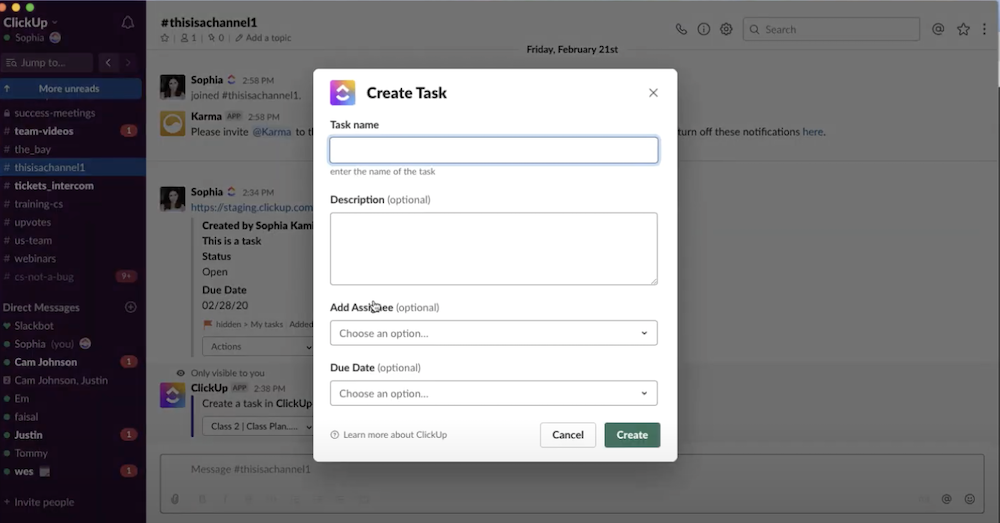The width and height of the screenshot is (1000, 523).
Task: Click the Search field in header
Action: [x=831, y=29]
